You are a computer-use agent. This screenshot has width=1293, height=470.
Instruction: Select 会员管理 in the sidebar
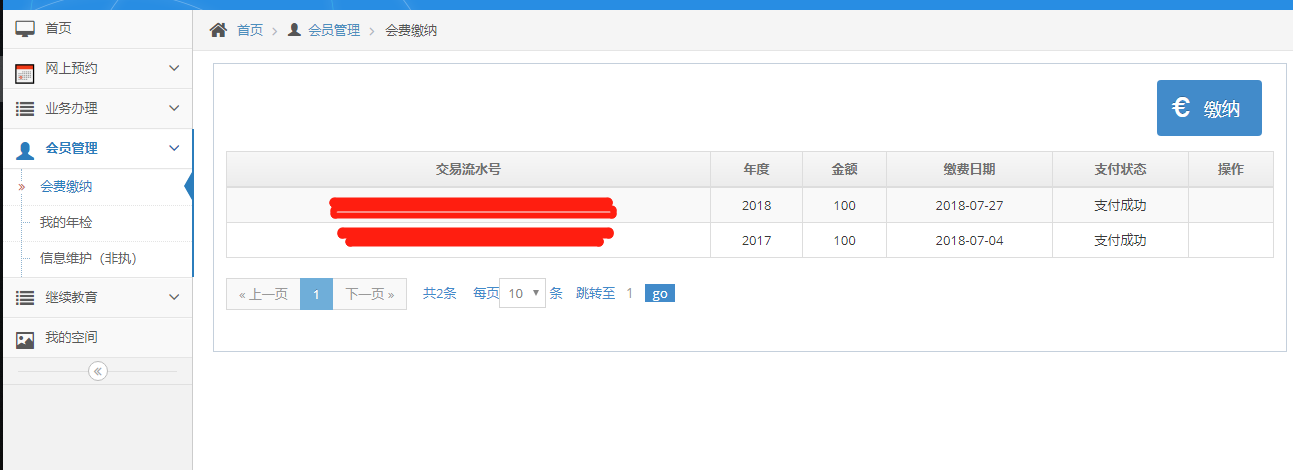[96, 149]
